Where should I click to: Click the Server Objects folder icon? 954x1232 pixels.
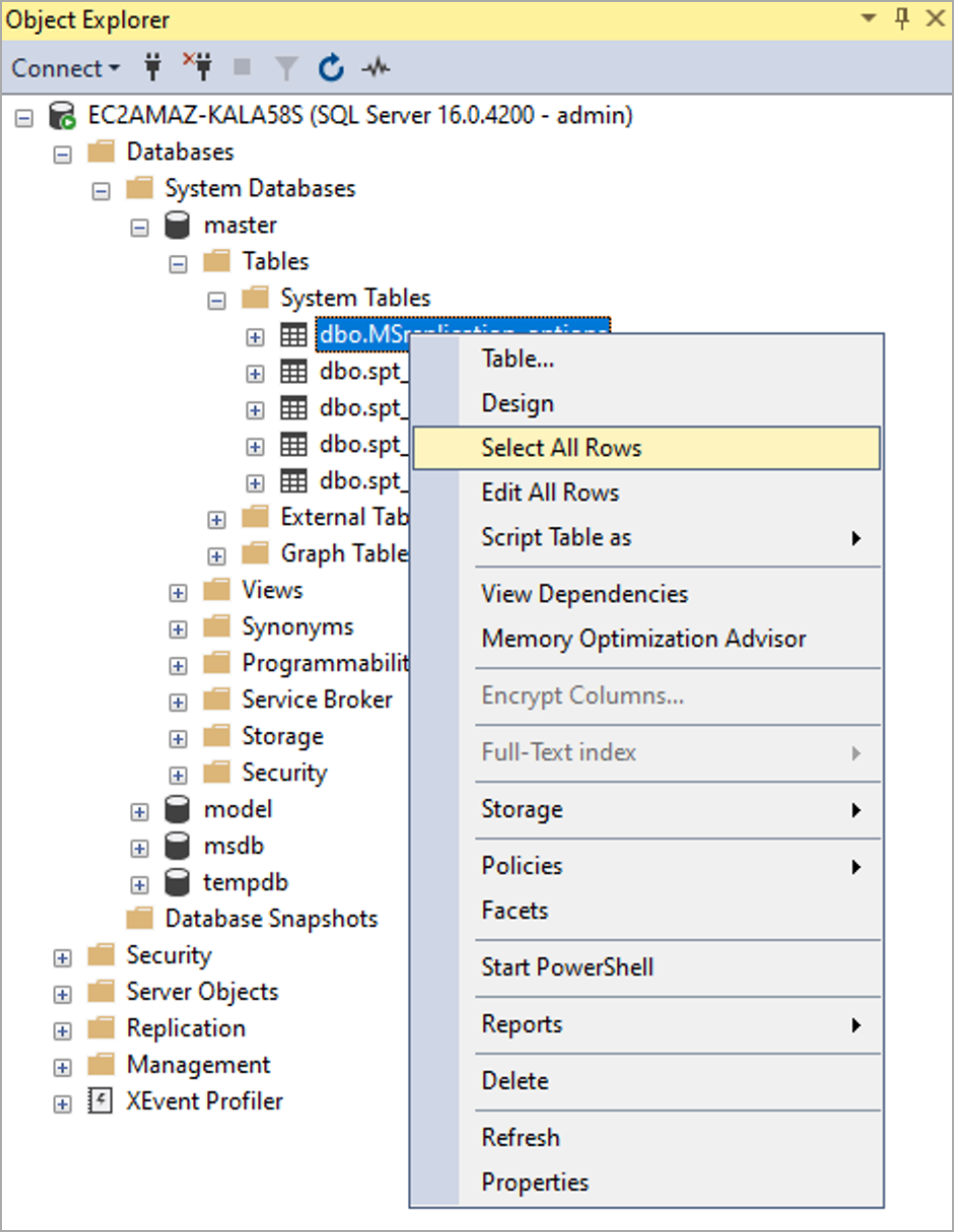tap(101, 991)
